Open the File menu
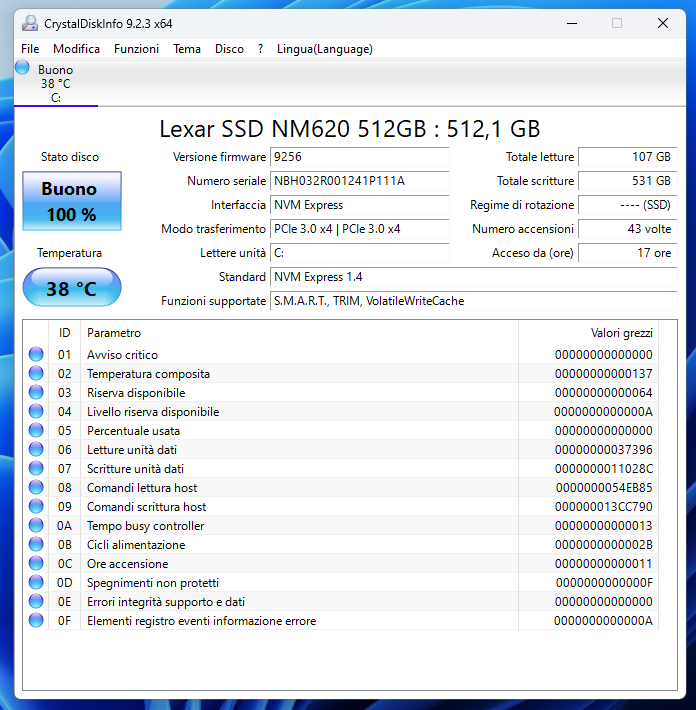The width and height of the screenshot is (696, 710). pyautogui.click(x=30, y=49)
